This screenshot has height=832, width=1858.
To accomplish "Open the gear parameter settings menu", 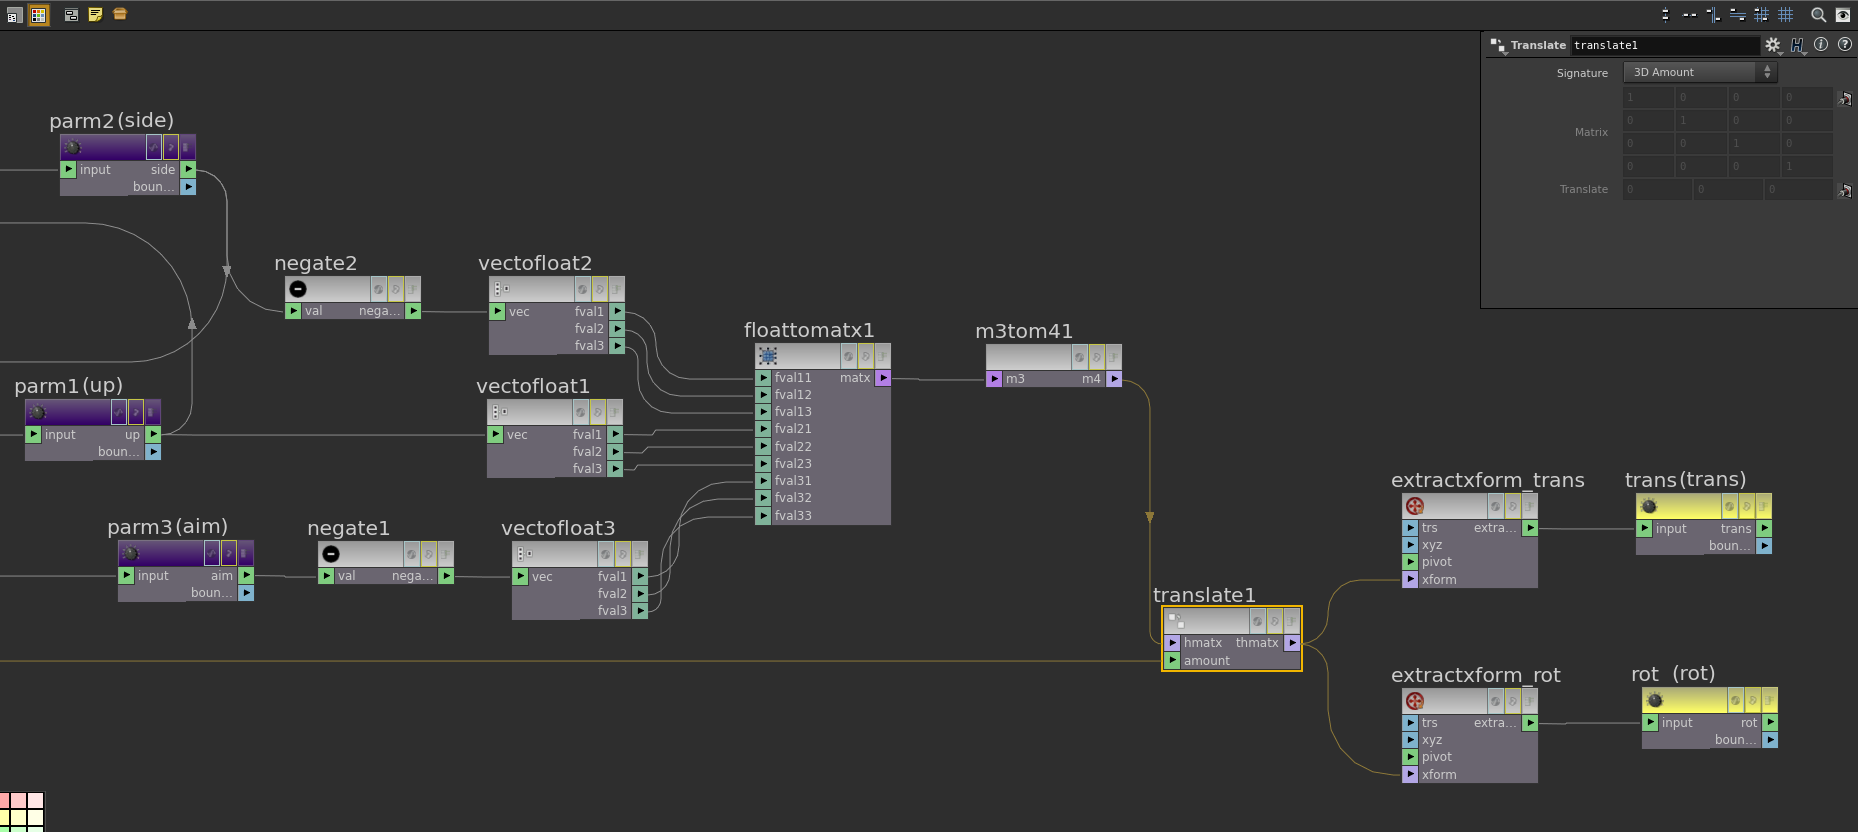I will tap(1773, 45).
